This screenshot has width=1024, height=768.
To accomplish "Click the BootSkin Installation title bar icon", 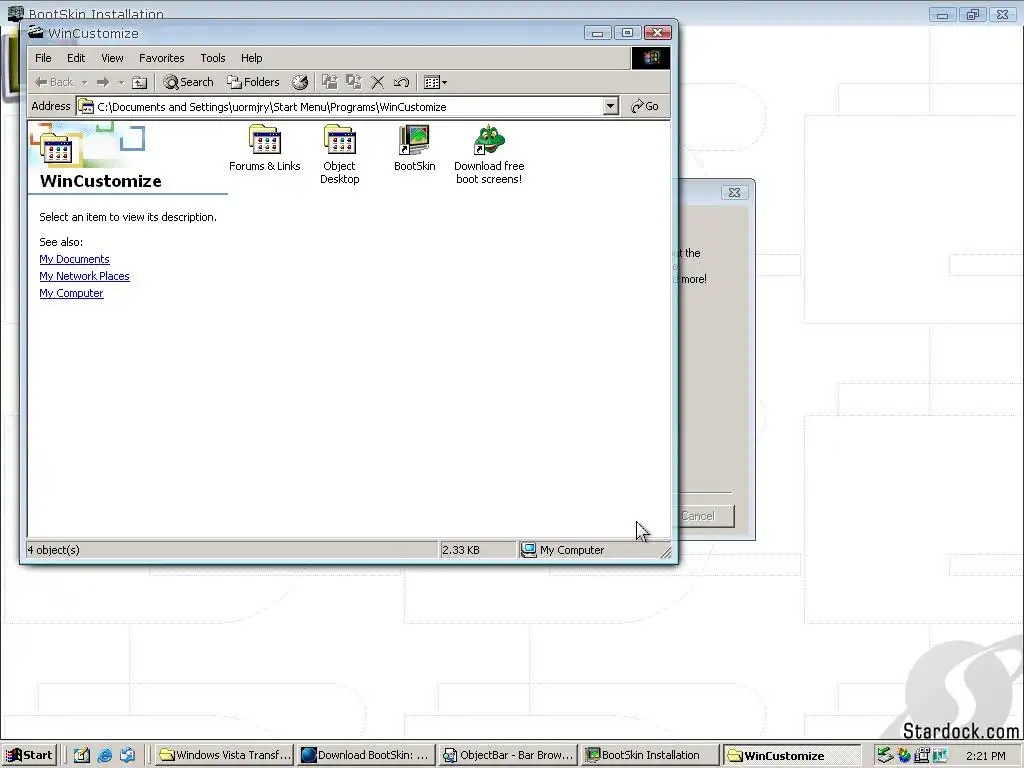I will [15, 13].
